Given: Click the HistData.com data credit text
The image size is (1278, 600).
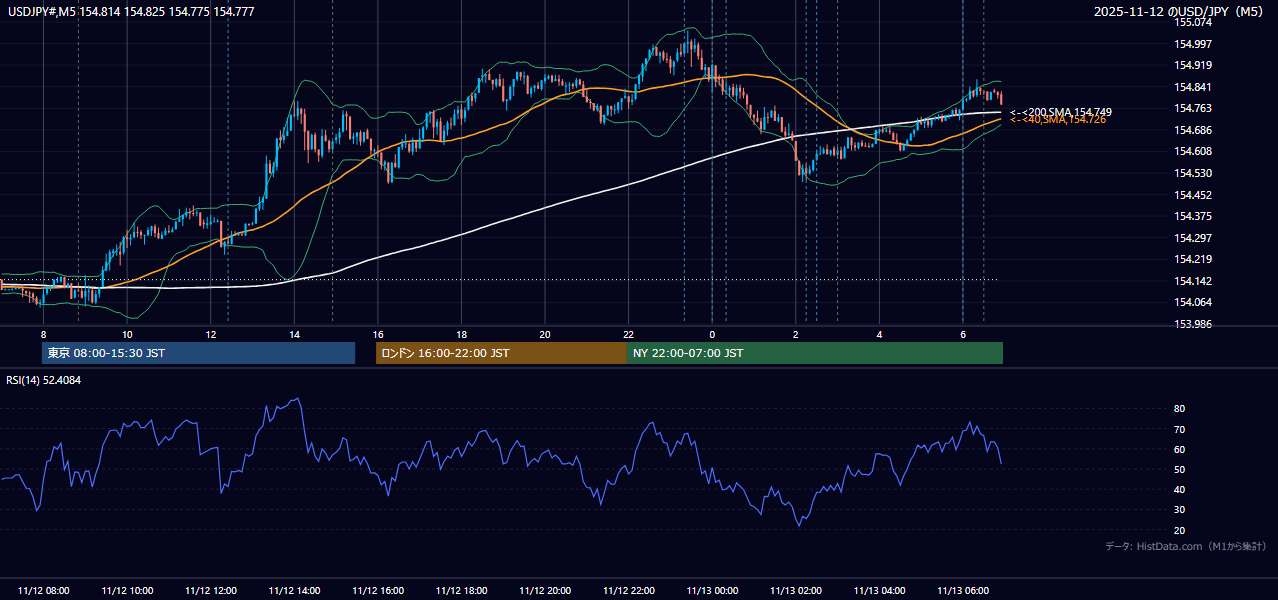Looking at the screenshot, I should (1186, 546).
